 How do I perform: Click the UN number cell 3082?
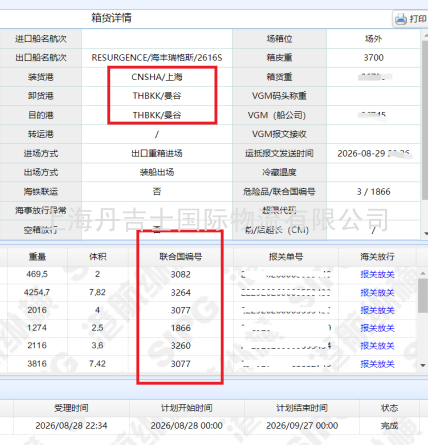[181, 275]
